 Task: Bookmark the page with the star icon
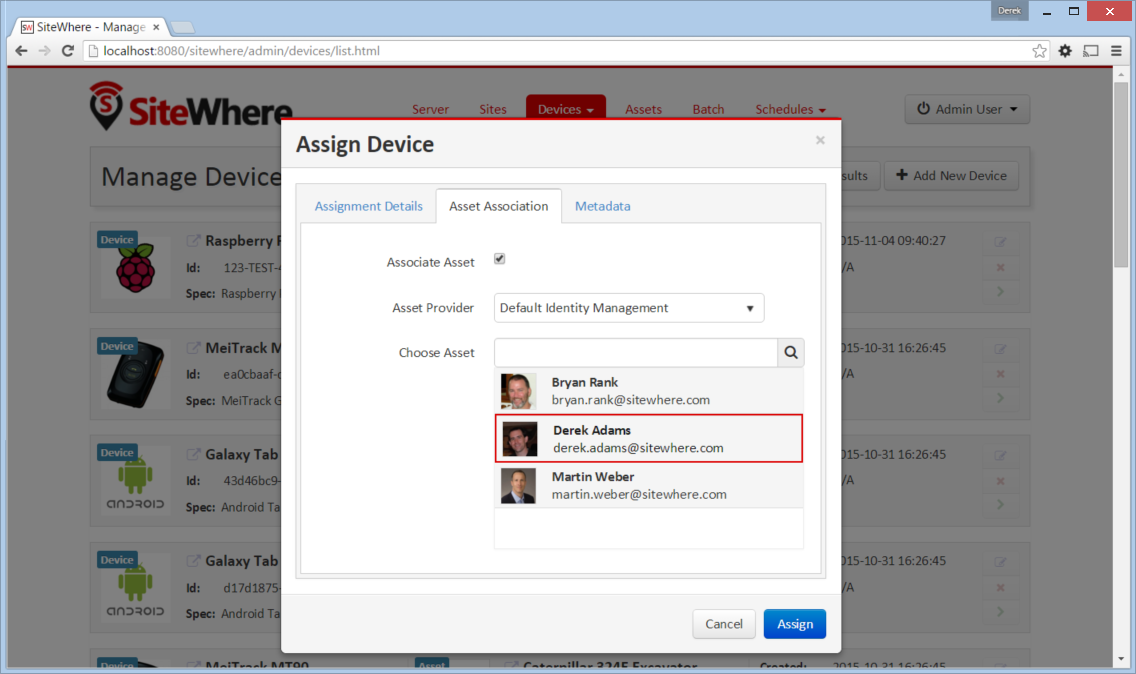tap(1040, 51)
